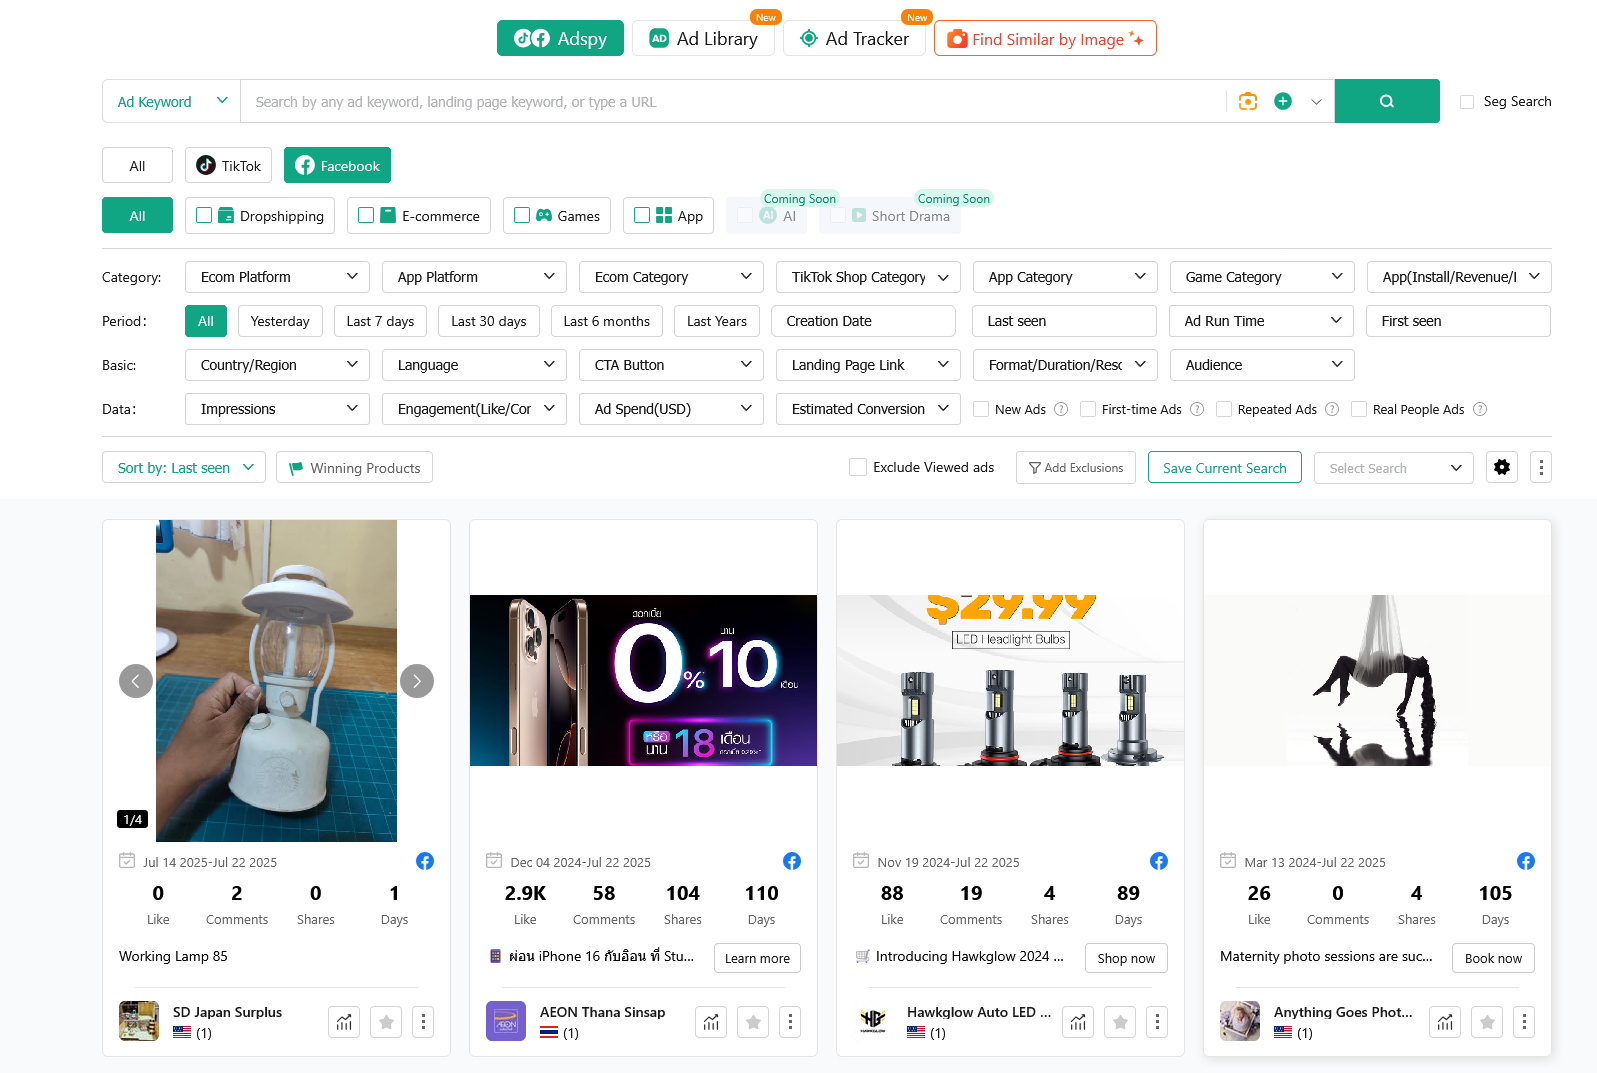1597x1073 pixels.
Task: Open the three-dot menu next to the gear
Action: pyautogui.click(x=1541, y=467)
